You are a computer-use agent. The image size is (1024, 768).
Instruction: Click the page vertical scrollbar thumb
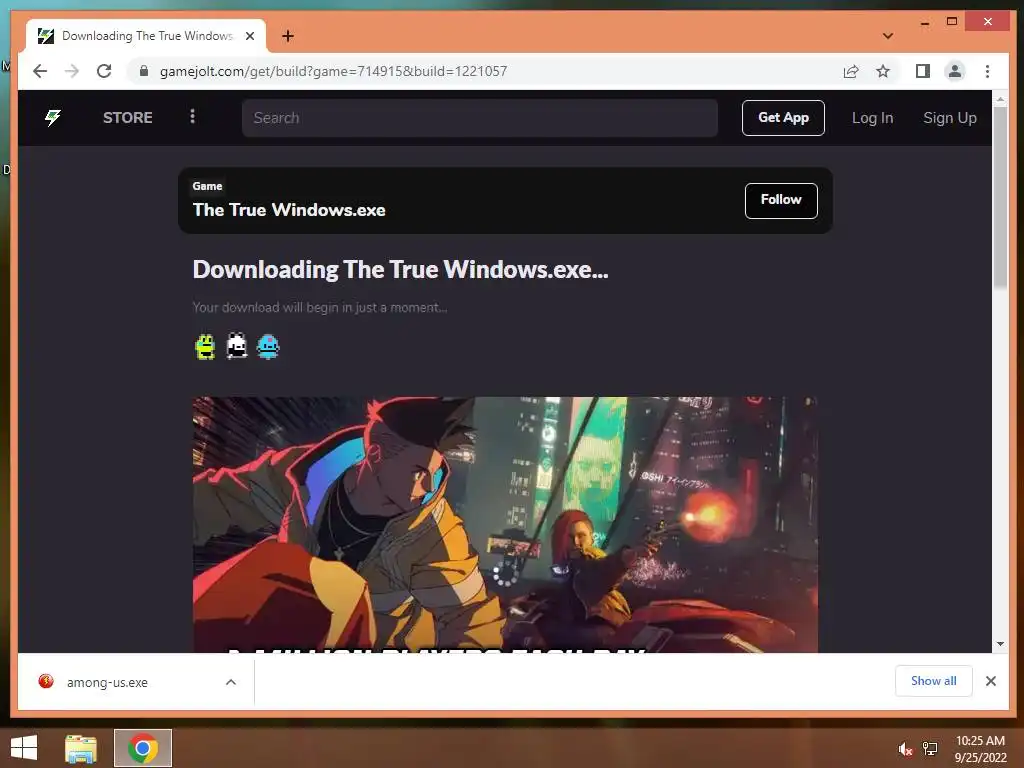click(1000, 196)
